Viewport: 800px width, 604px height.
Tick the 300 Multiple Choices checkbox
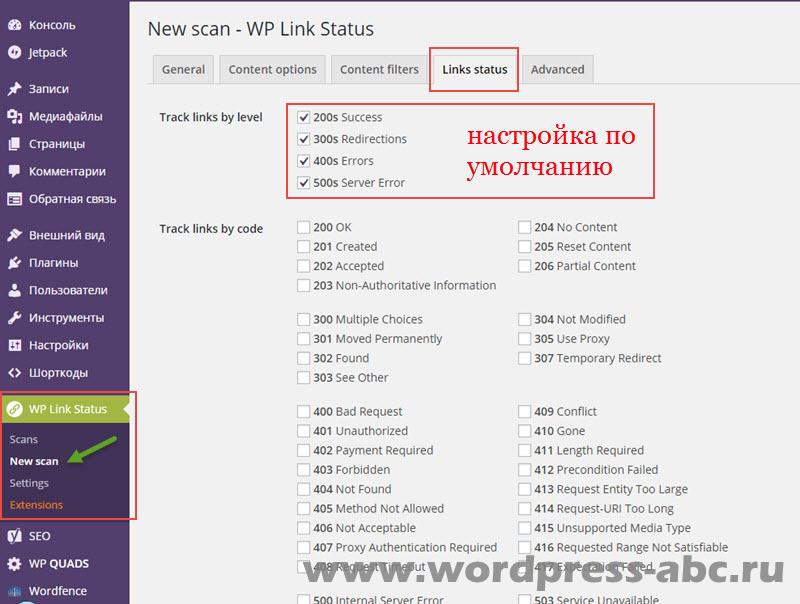tap(304, 319)
